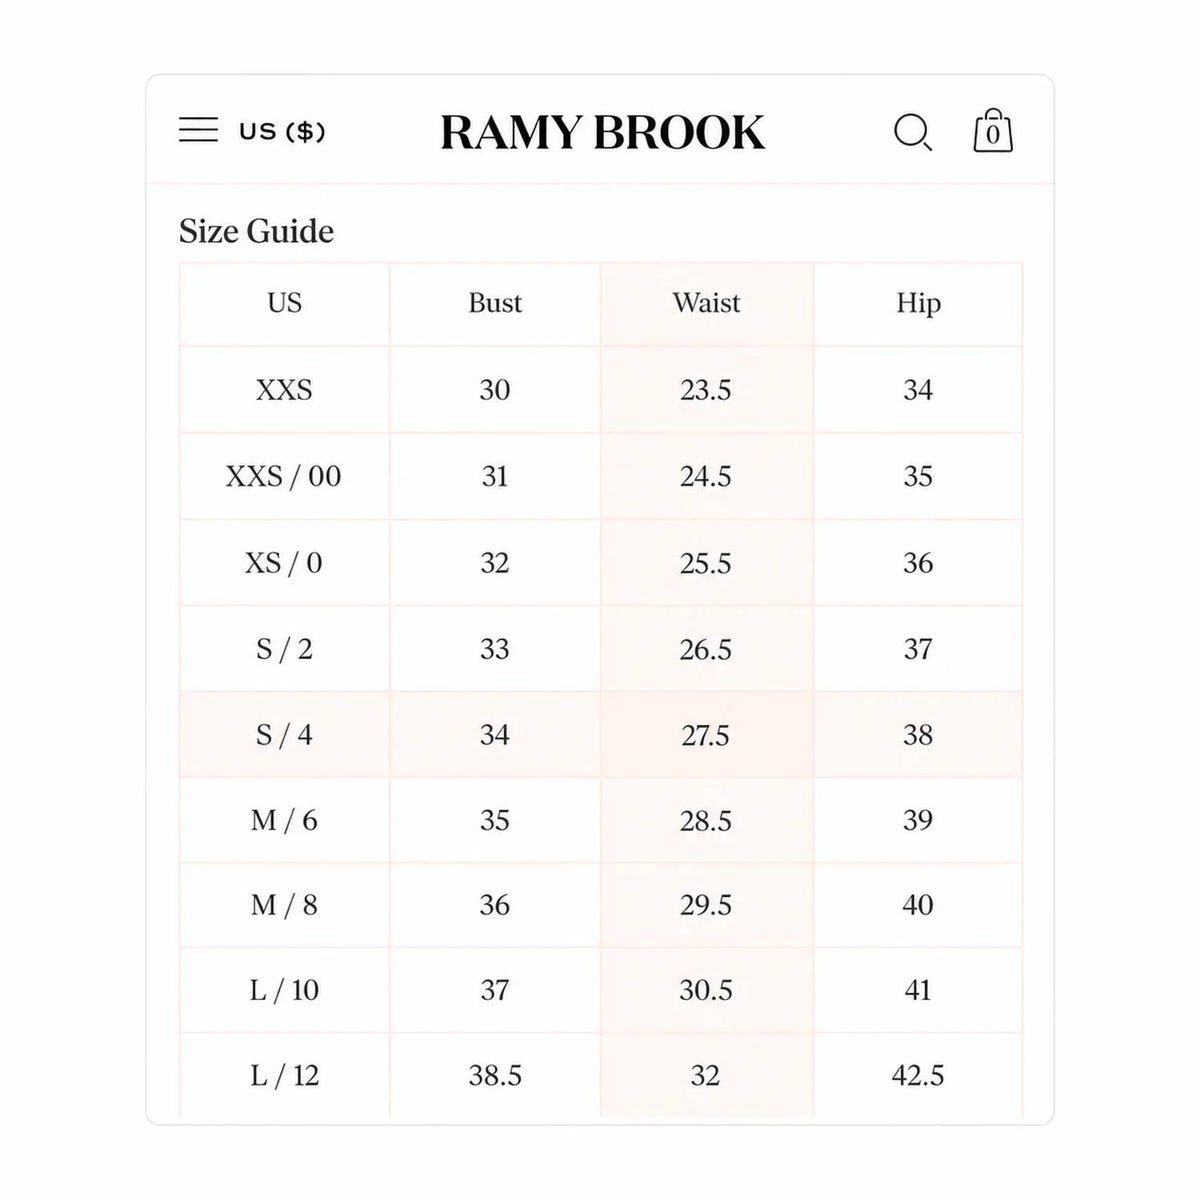Image resolution: width=1200 pixels, height=1200 pixels.
Task: Click the 42.5 hip measurement cell
Action: [x=918, y=1076]
